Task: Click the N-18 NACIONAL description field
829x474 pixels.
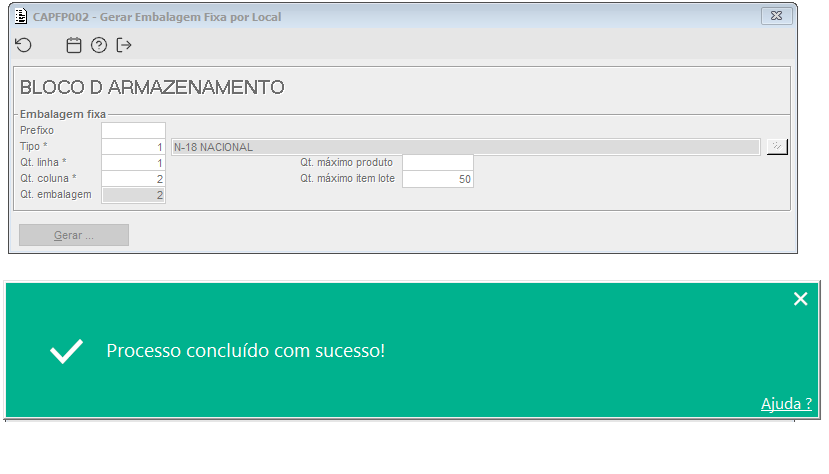Action: pyautogui.click(x=466, y=147)
